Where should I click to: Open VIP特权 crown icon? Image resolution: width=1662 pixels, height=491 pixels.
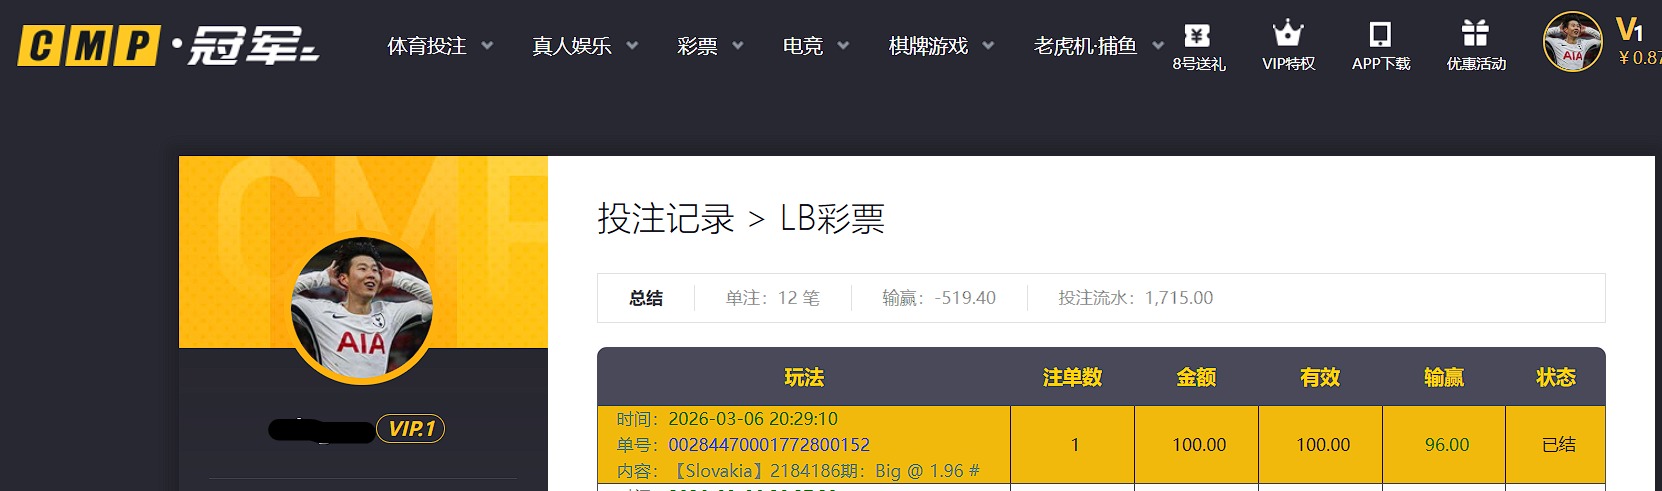tap(1288, 34)
